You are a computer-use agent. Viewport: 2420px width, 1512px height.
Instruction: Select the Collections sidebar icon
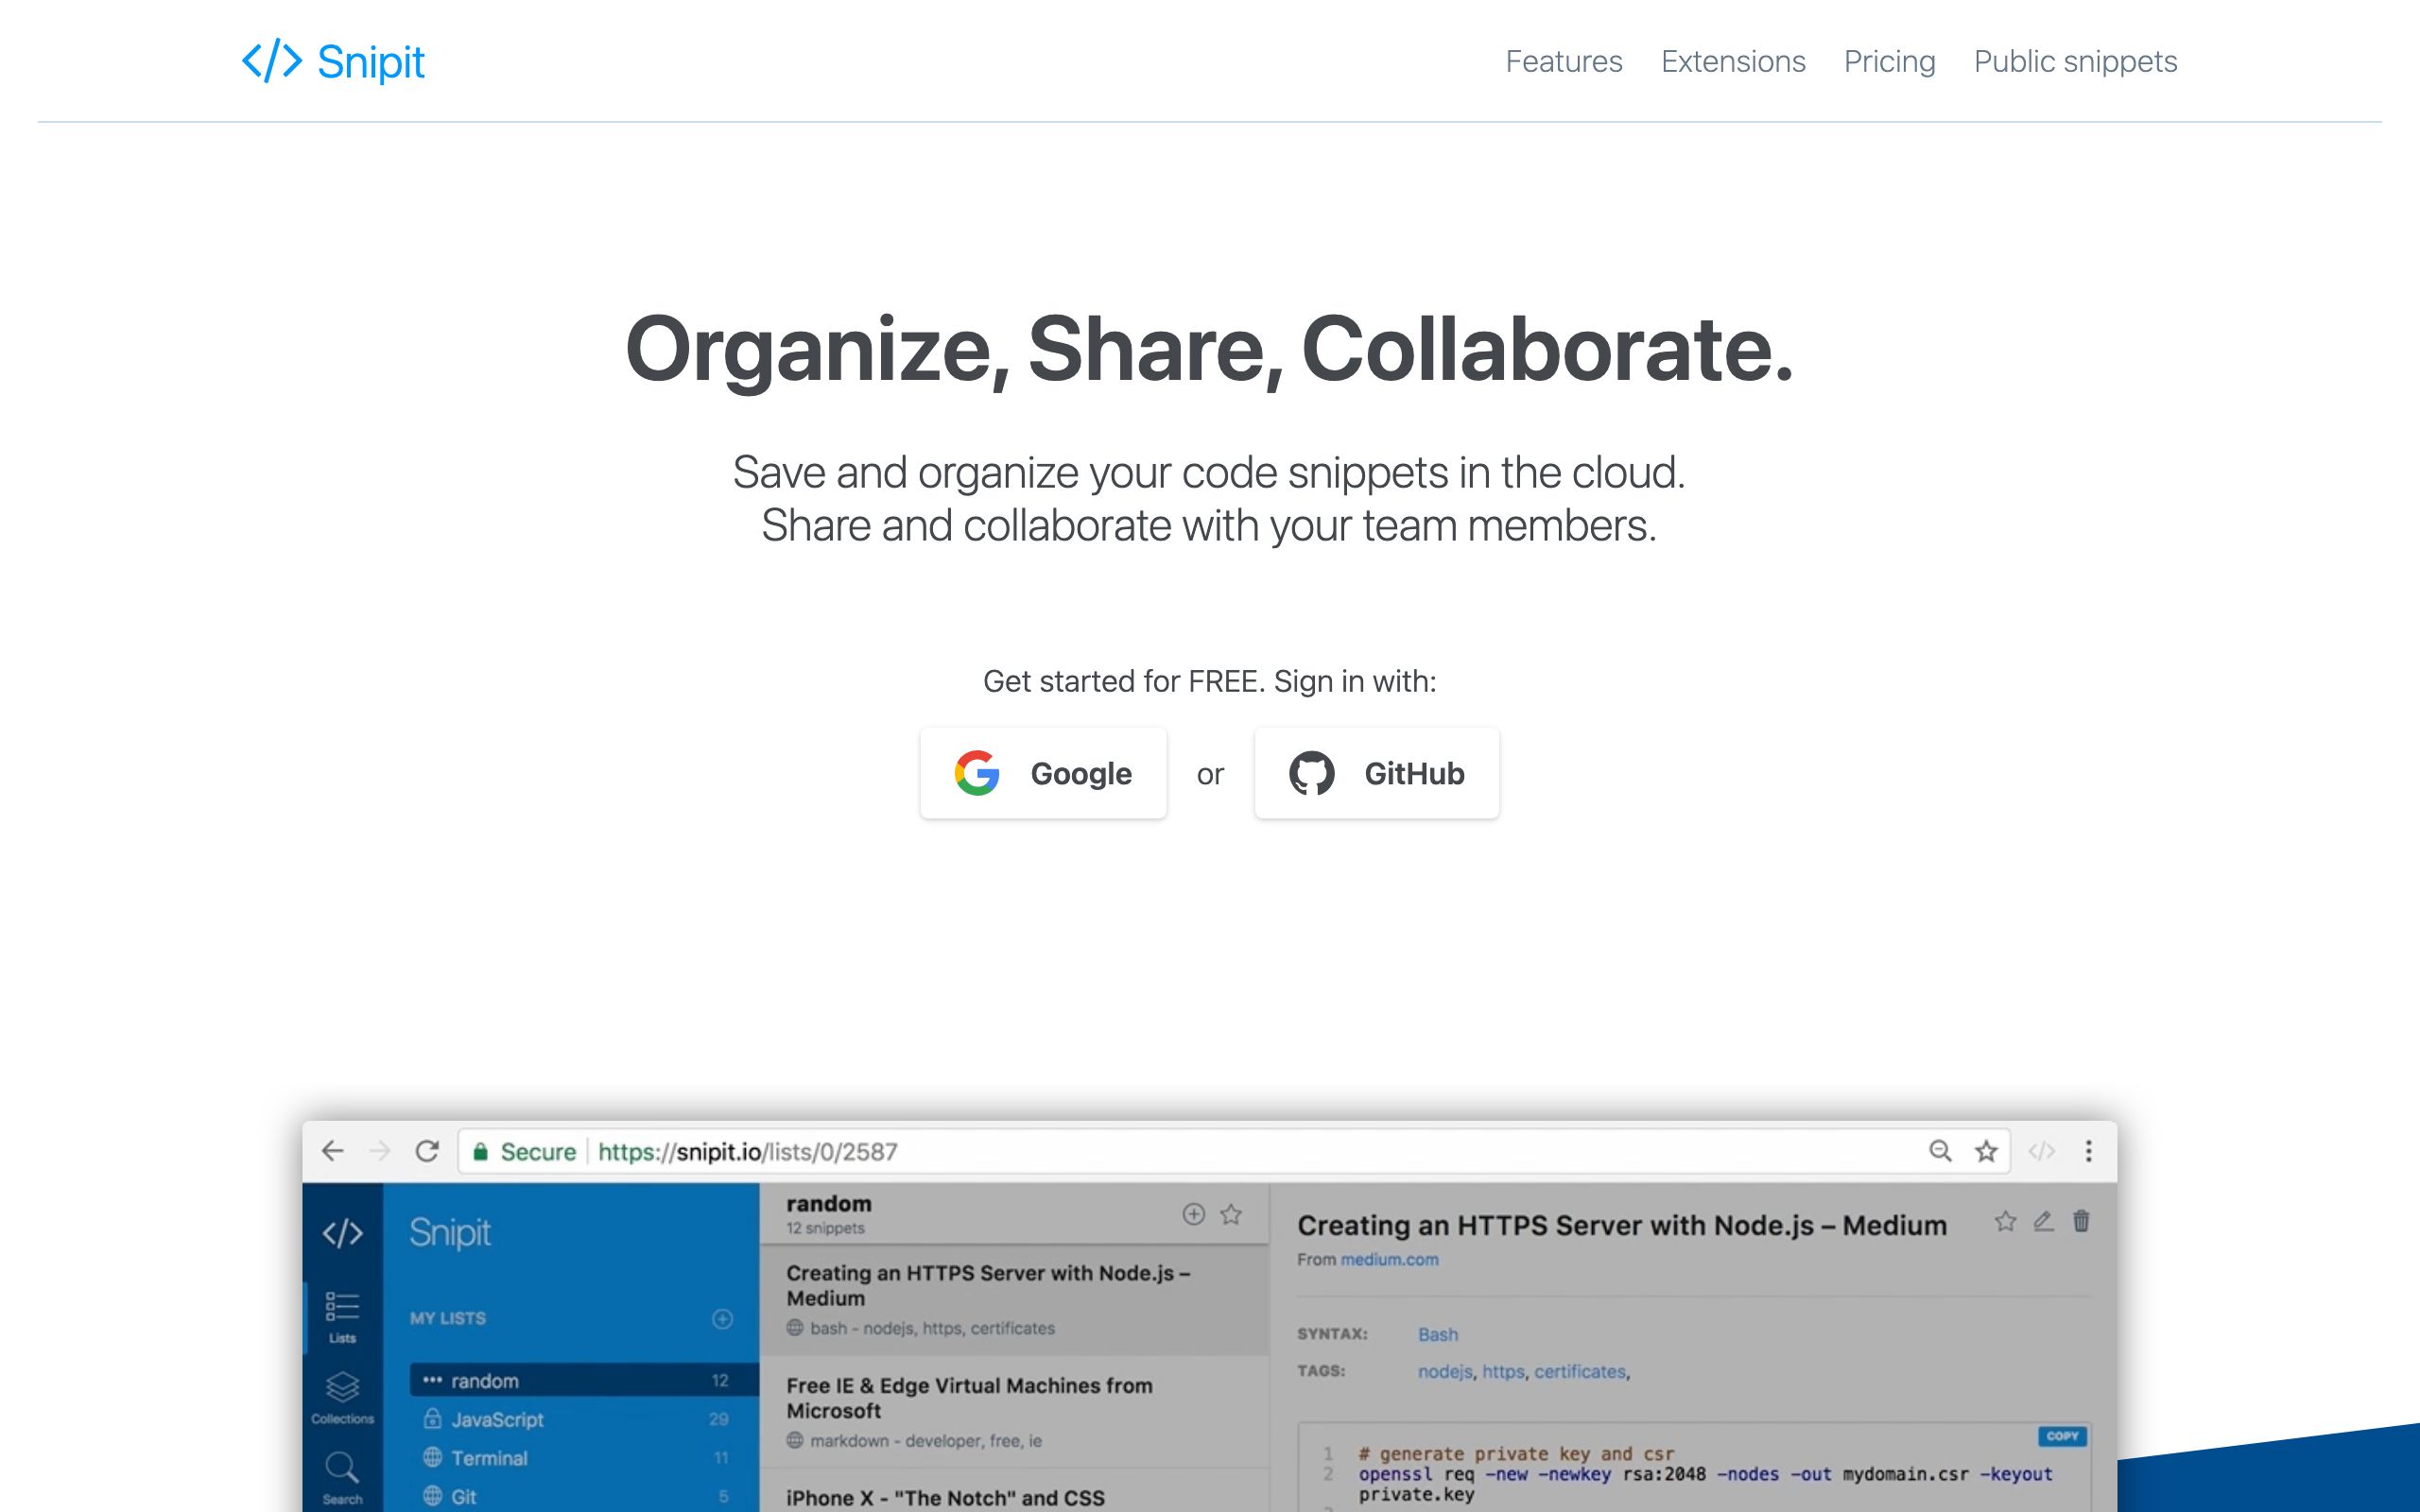[342, 1397]
